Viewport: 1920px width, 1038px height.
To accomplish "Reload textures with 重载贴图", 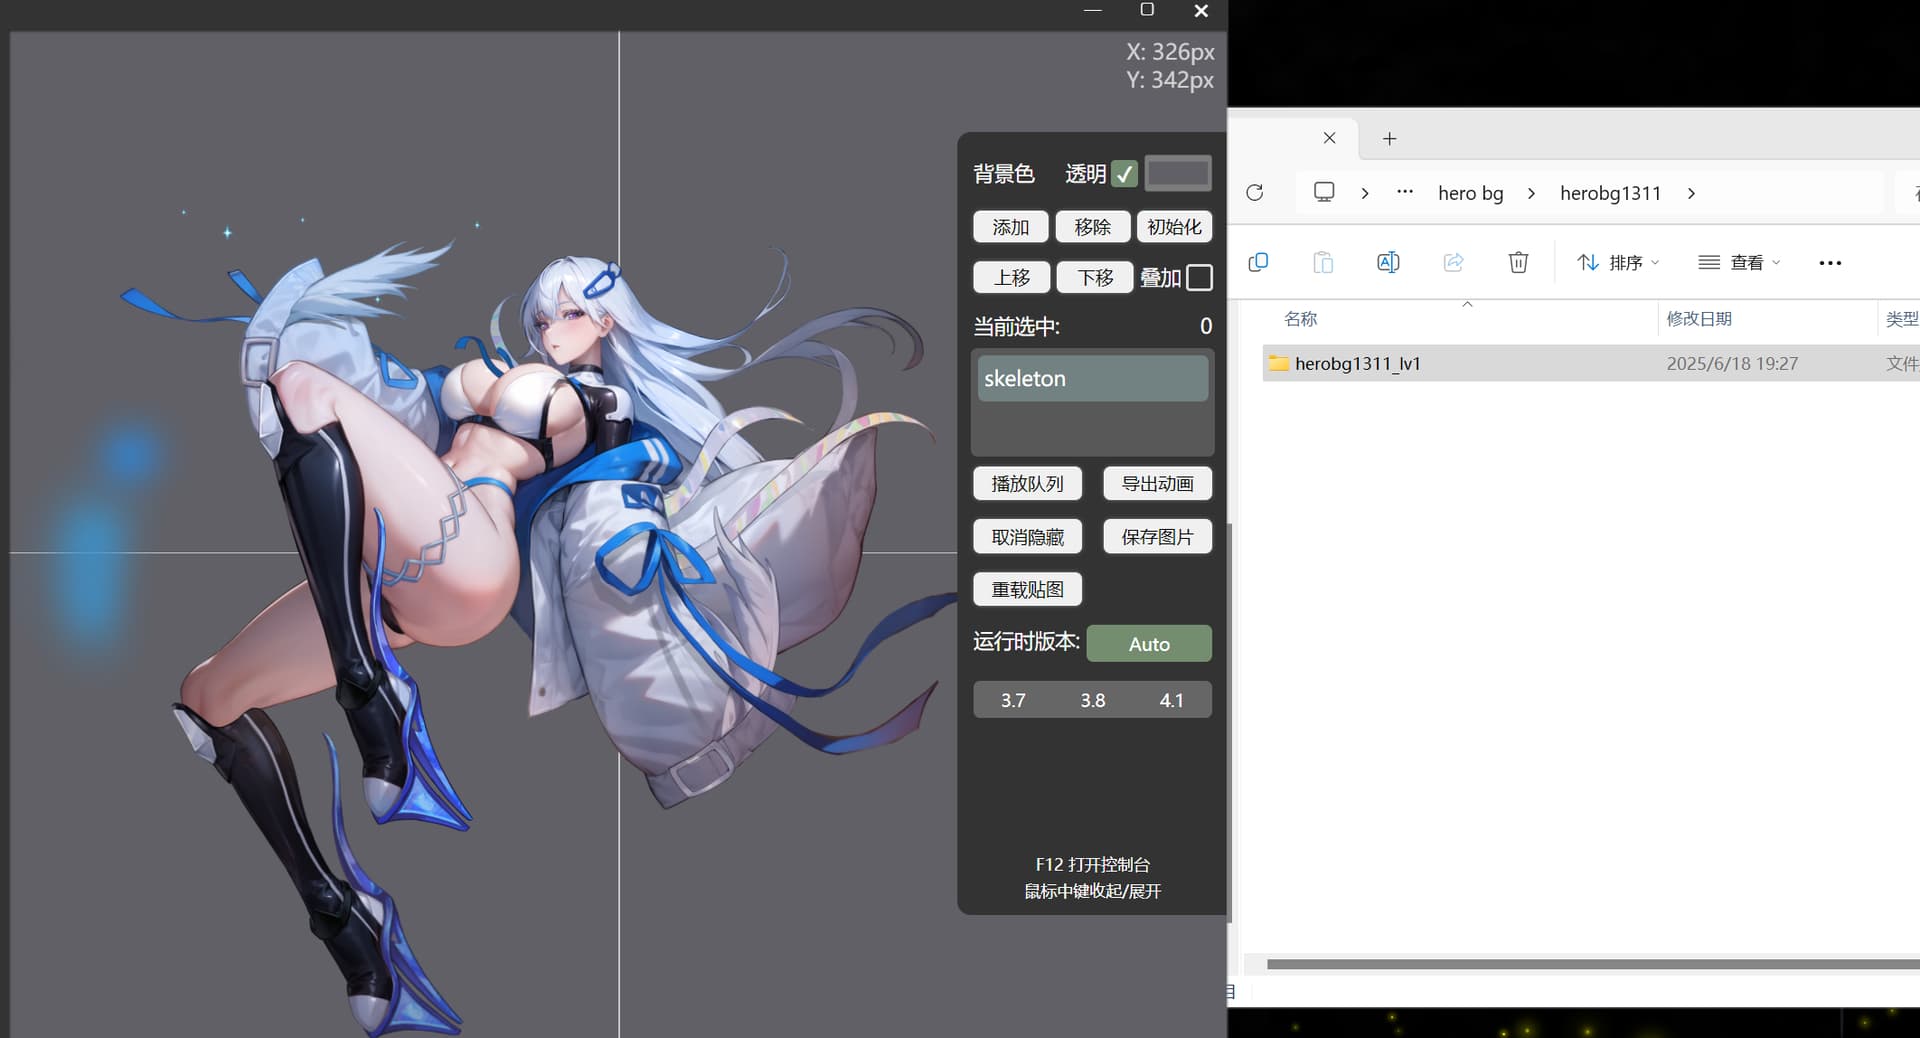I will tap(1027, 590).
